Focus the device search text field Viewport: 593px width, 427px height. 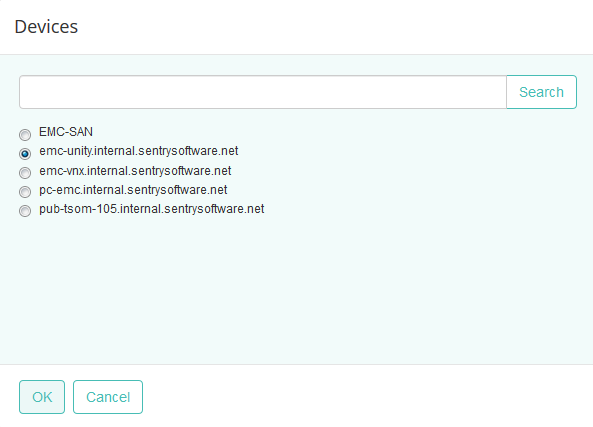pos(263,92)
